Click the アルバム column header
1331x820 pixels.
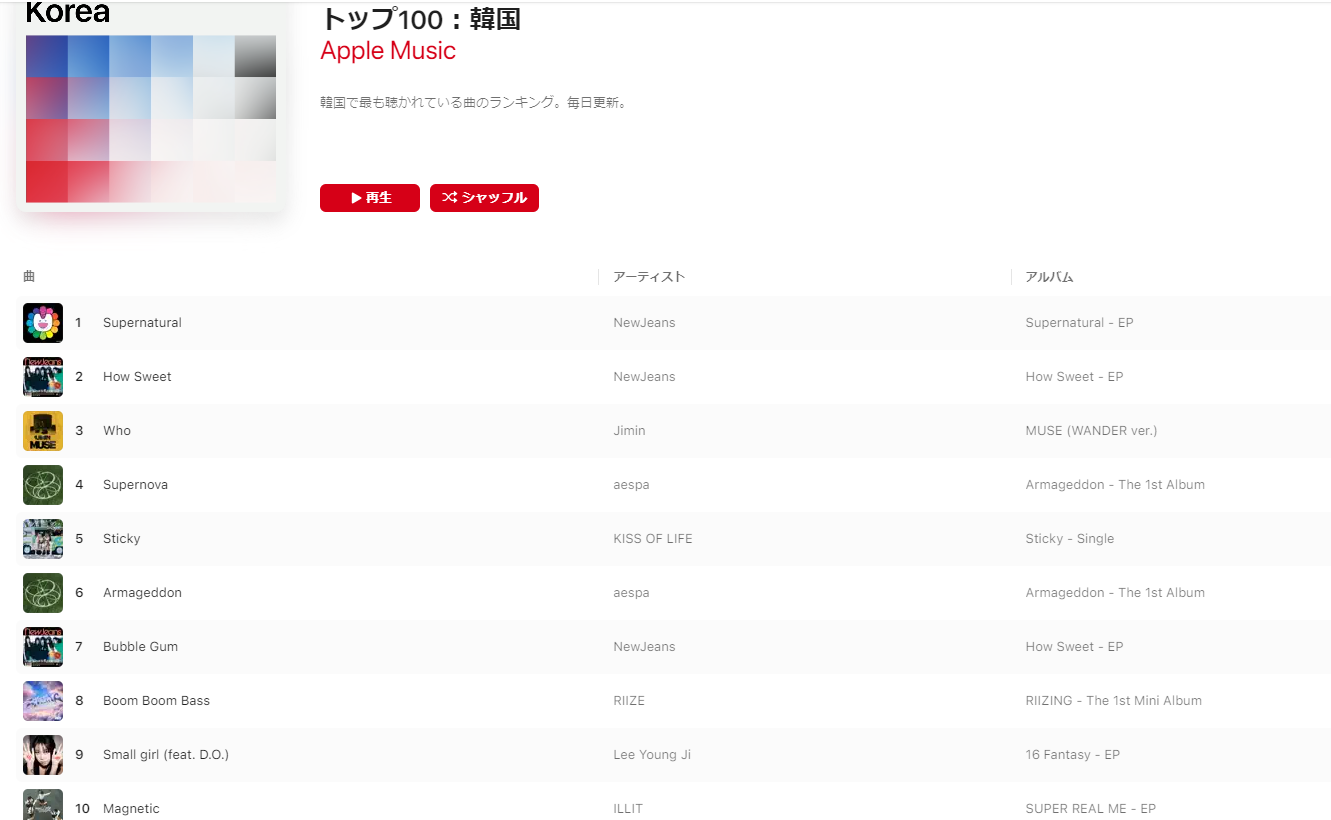1049,277
